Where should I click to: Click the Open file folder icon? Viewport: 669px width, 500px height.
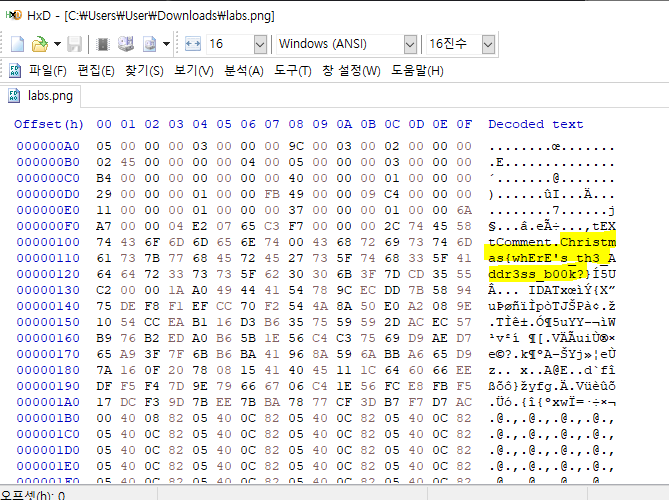click(x=40, y=44)
